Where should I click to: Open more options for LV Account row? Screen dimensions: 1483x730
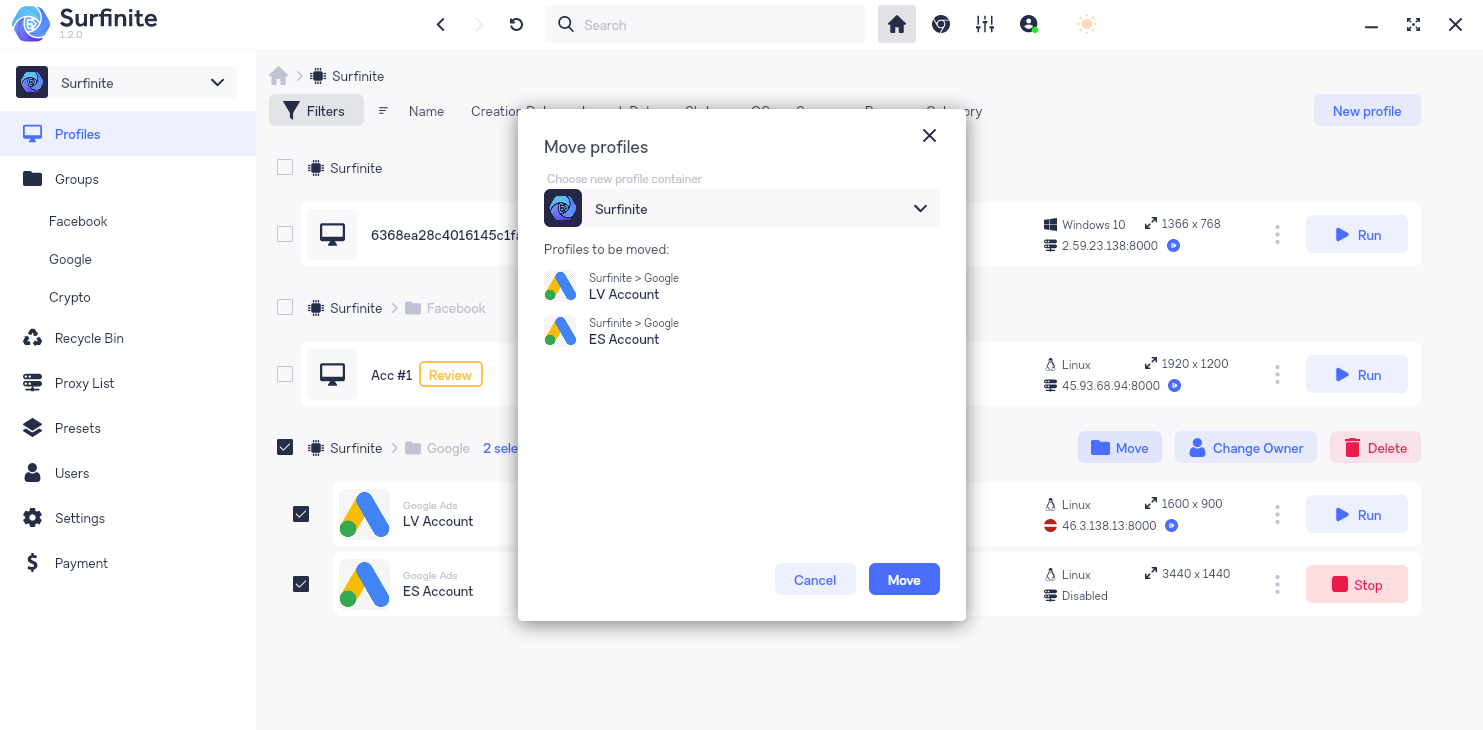click(x=1277, y=515)
